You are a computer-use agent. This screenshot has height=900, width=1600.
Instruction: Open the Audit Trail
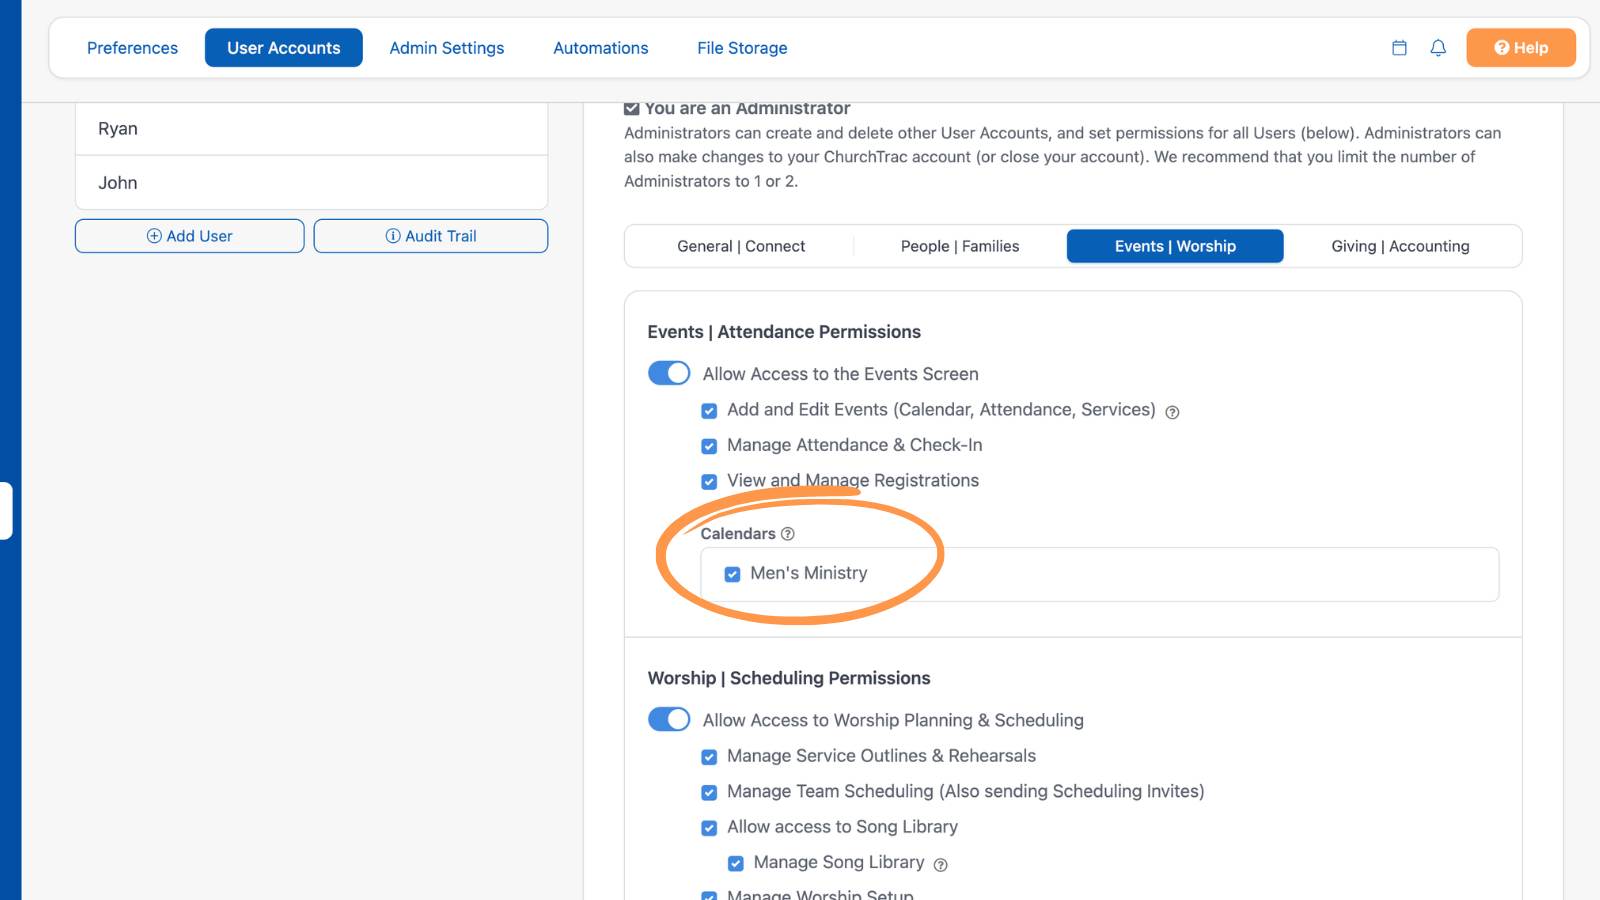[431, 236]
